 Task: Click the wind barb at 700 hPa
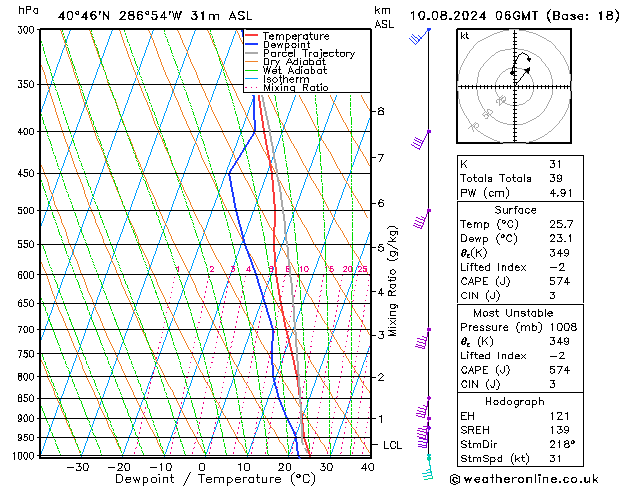tap(422, 338)
